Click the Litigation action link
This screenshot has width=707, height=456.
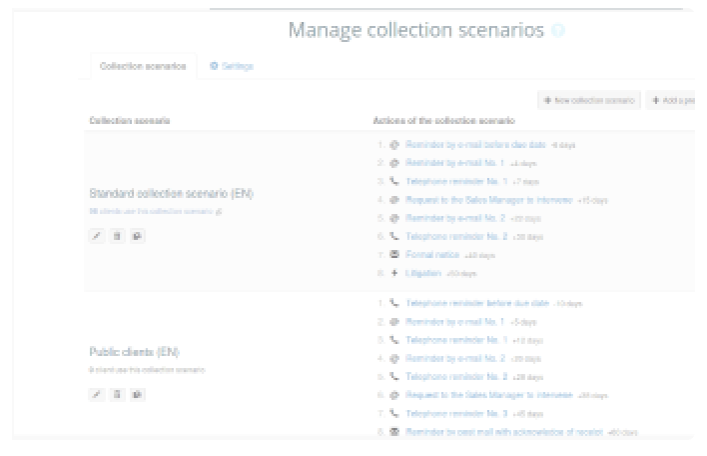(x=425, y=272)
